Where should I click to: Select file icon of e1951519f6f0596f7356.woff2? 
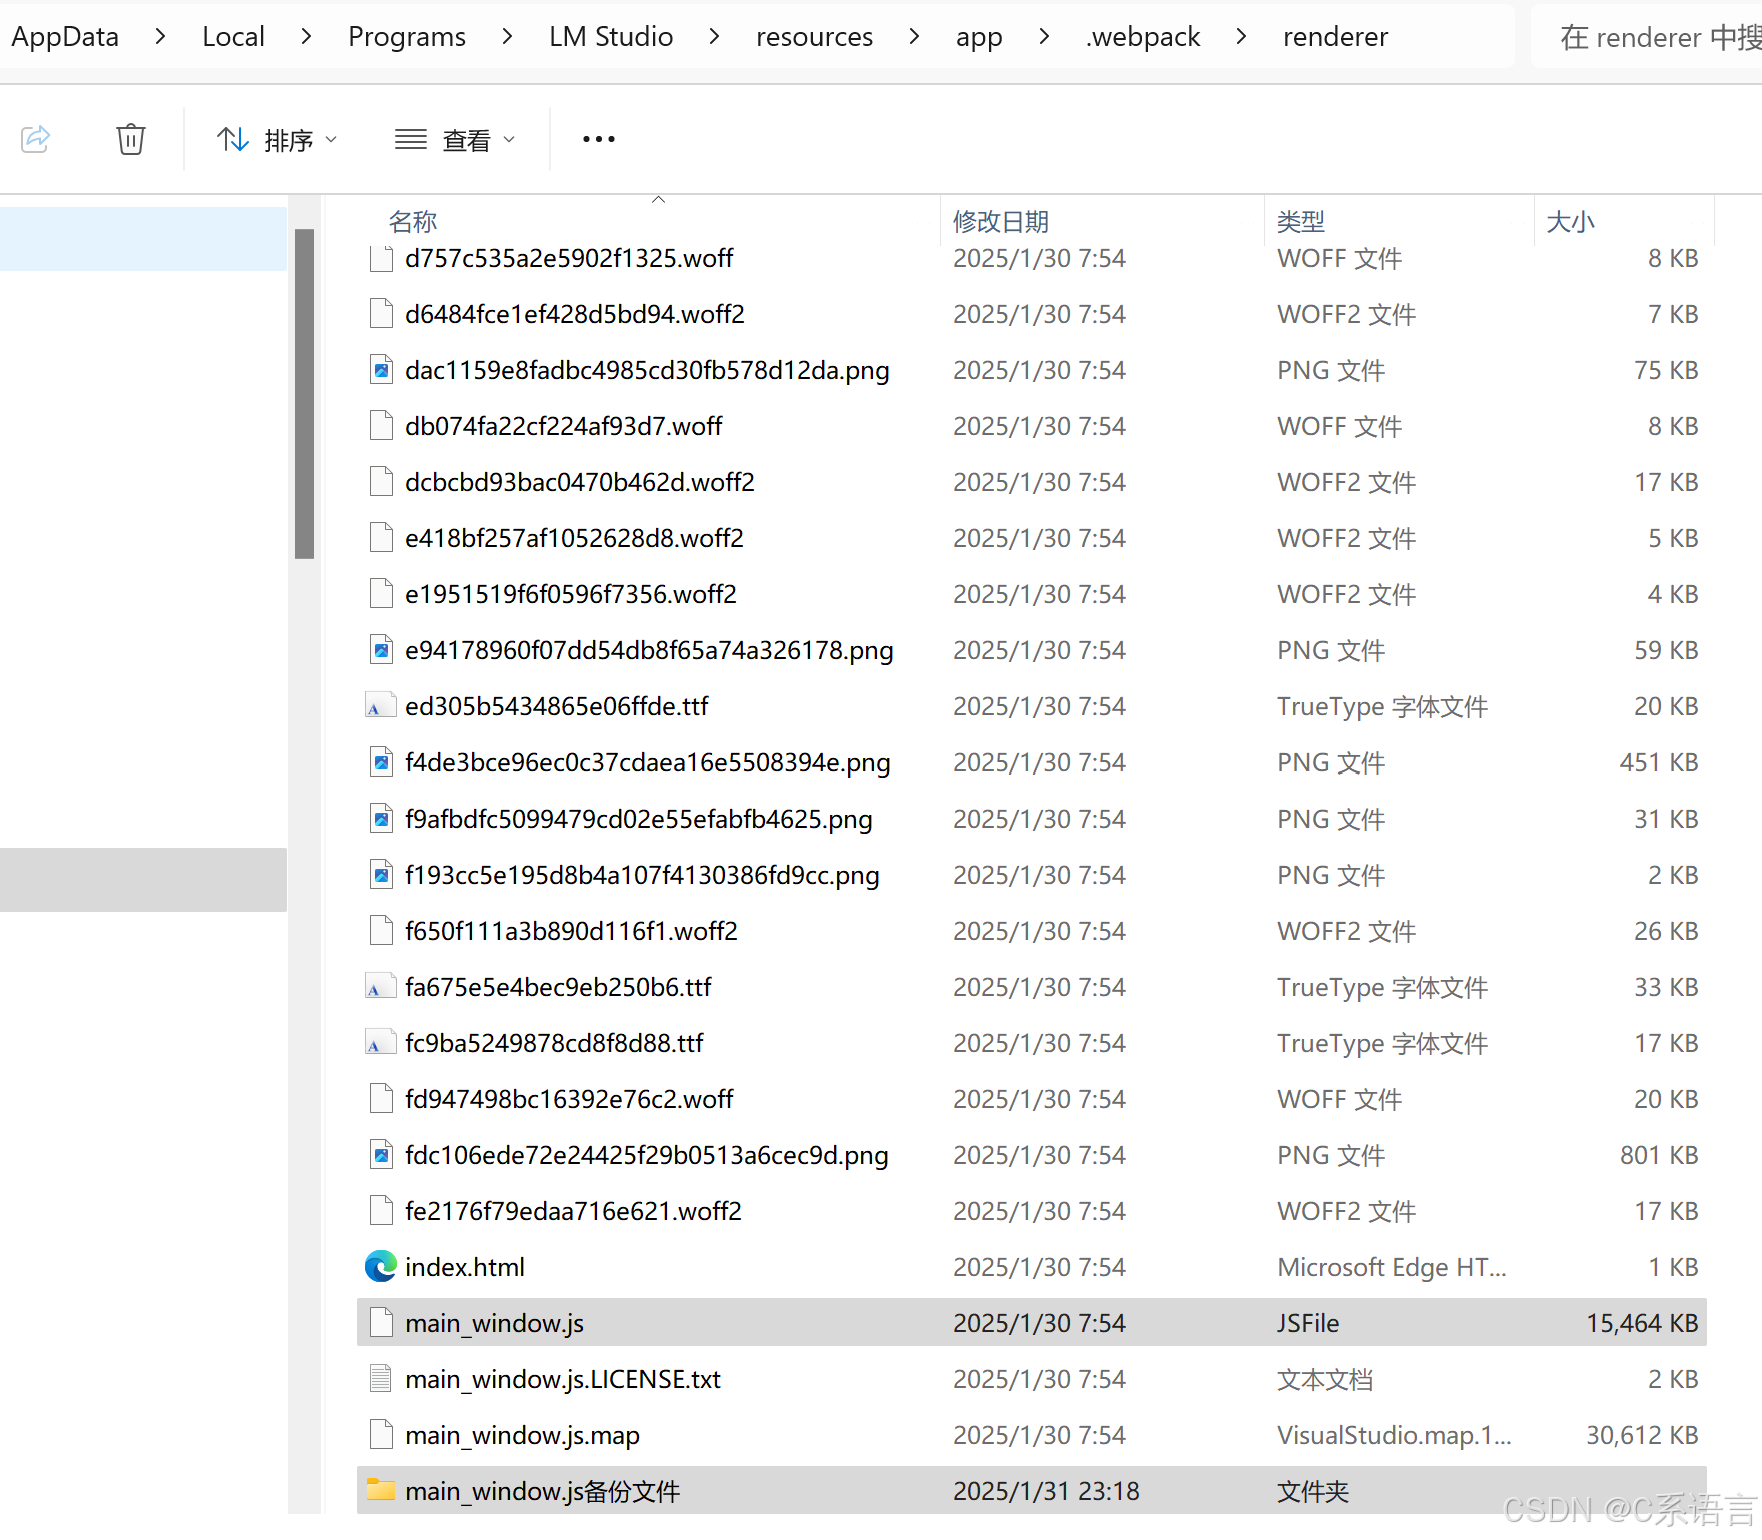(x=381, y=594)
